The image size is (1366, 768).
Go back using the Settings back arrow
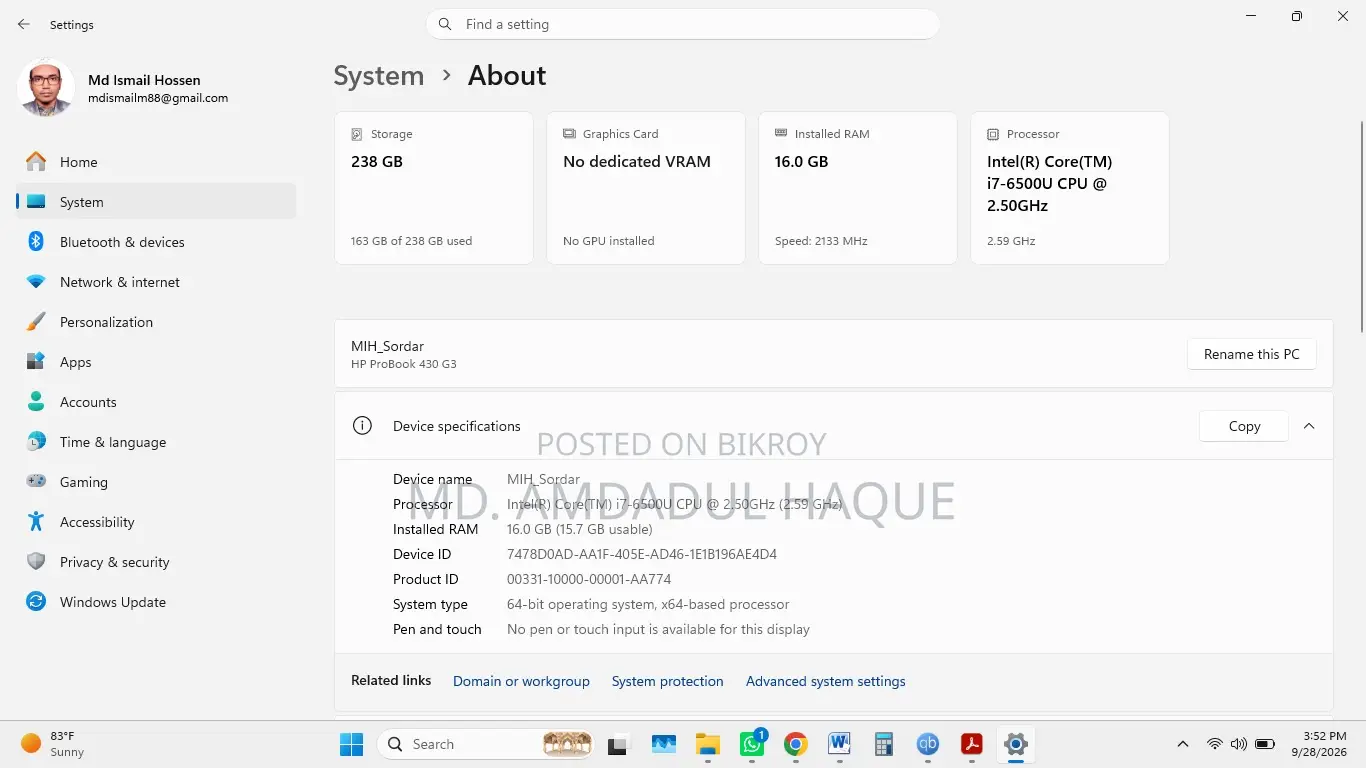point(24,24)
